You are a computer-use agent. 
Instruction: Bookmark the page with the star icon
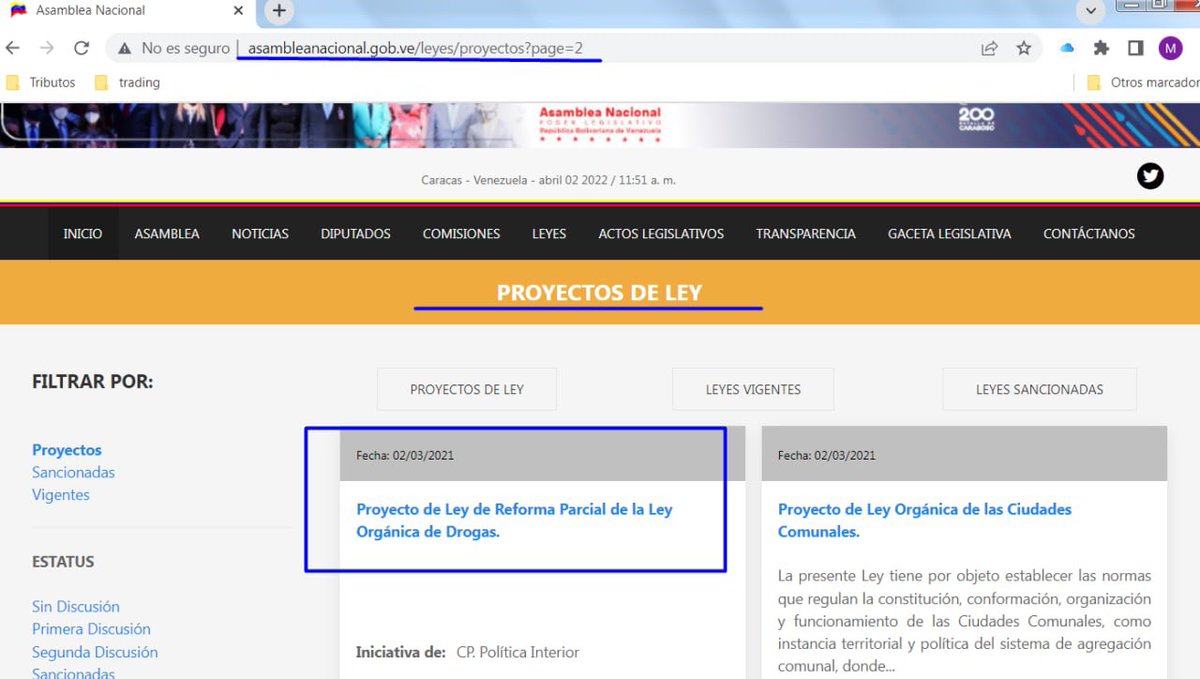[1024, 48]
